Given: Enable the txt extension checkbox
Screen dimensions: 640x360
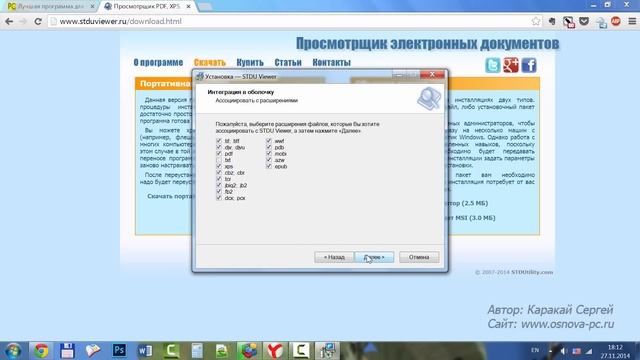Looking at the screenshot, I should [x=219, y=160].
